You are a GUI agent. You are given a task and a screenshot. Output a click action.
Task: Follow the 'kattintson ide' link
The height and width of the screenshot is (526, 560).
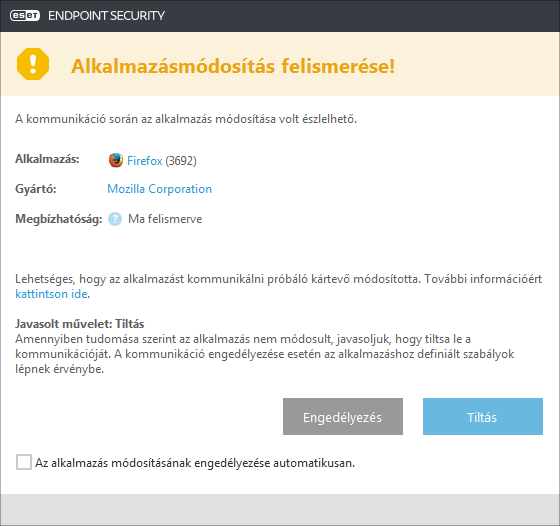(51, 294)
